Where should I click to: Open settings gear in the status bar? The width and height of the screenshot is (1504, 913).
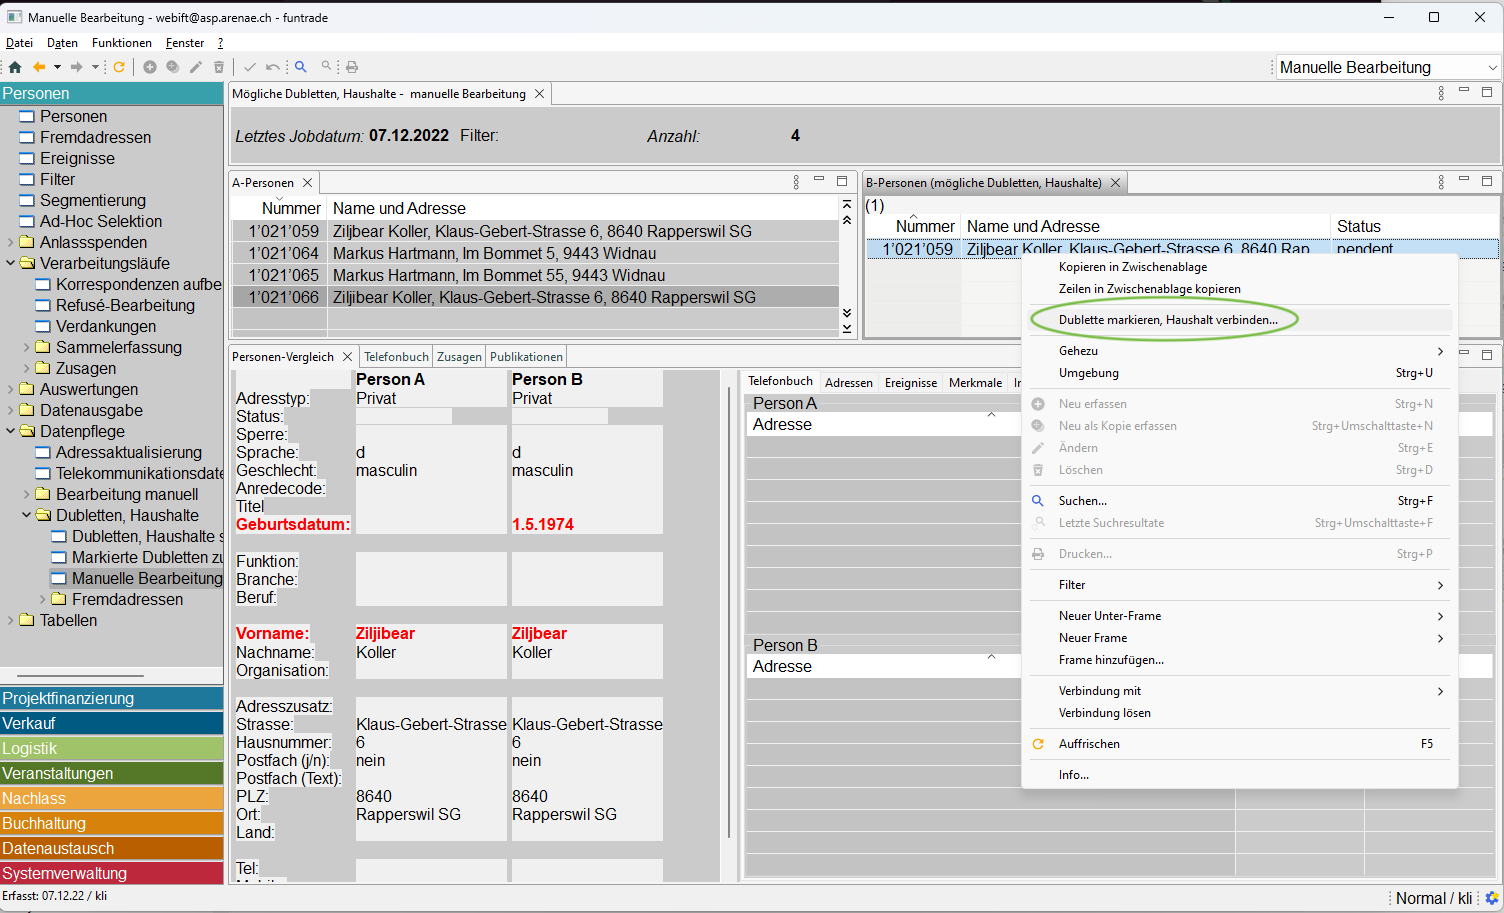pos(1492,898)
